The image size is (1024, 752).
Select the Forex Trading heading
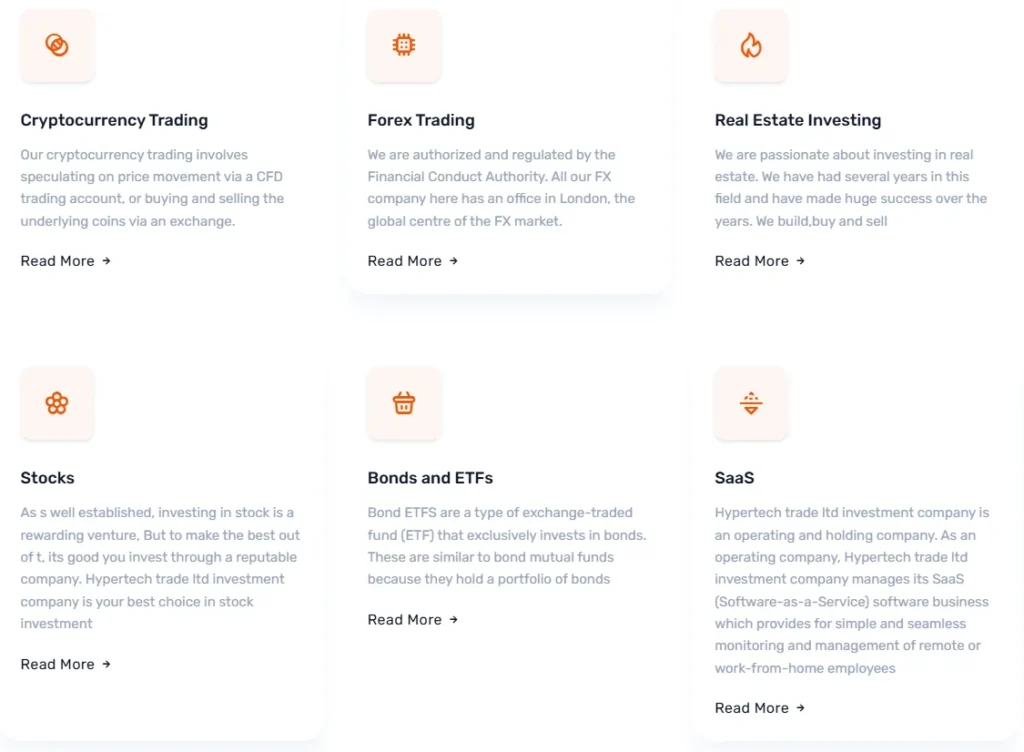click(x=421, y=120)
